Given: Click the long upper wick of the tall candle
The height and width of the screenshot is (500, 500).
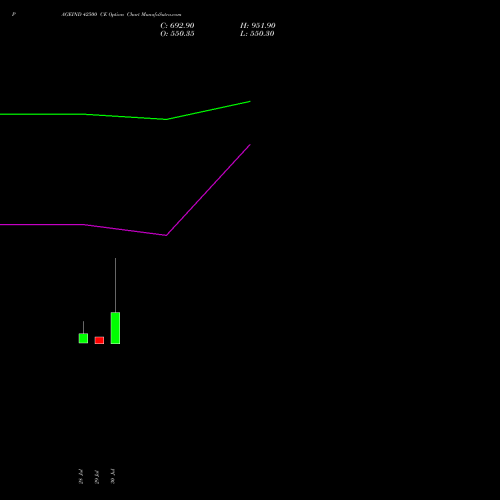Looking at the screenshot, I should (116, 285).
